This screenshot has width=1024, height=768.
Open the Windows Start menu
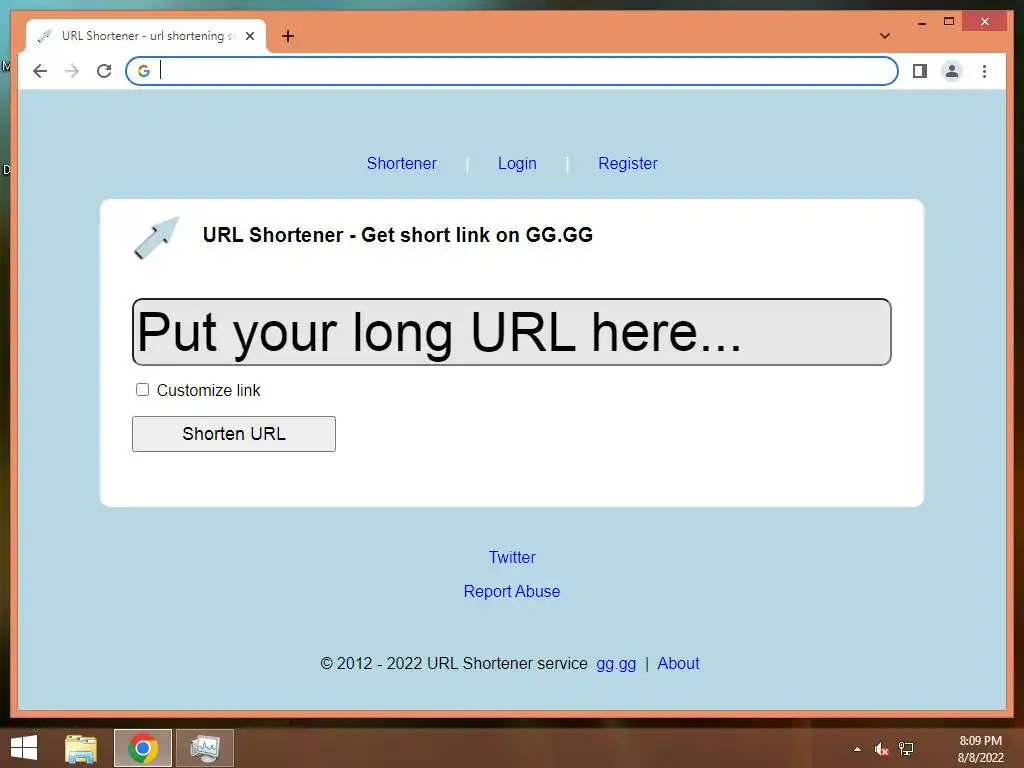coord(24,748)
